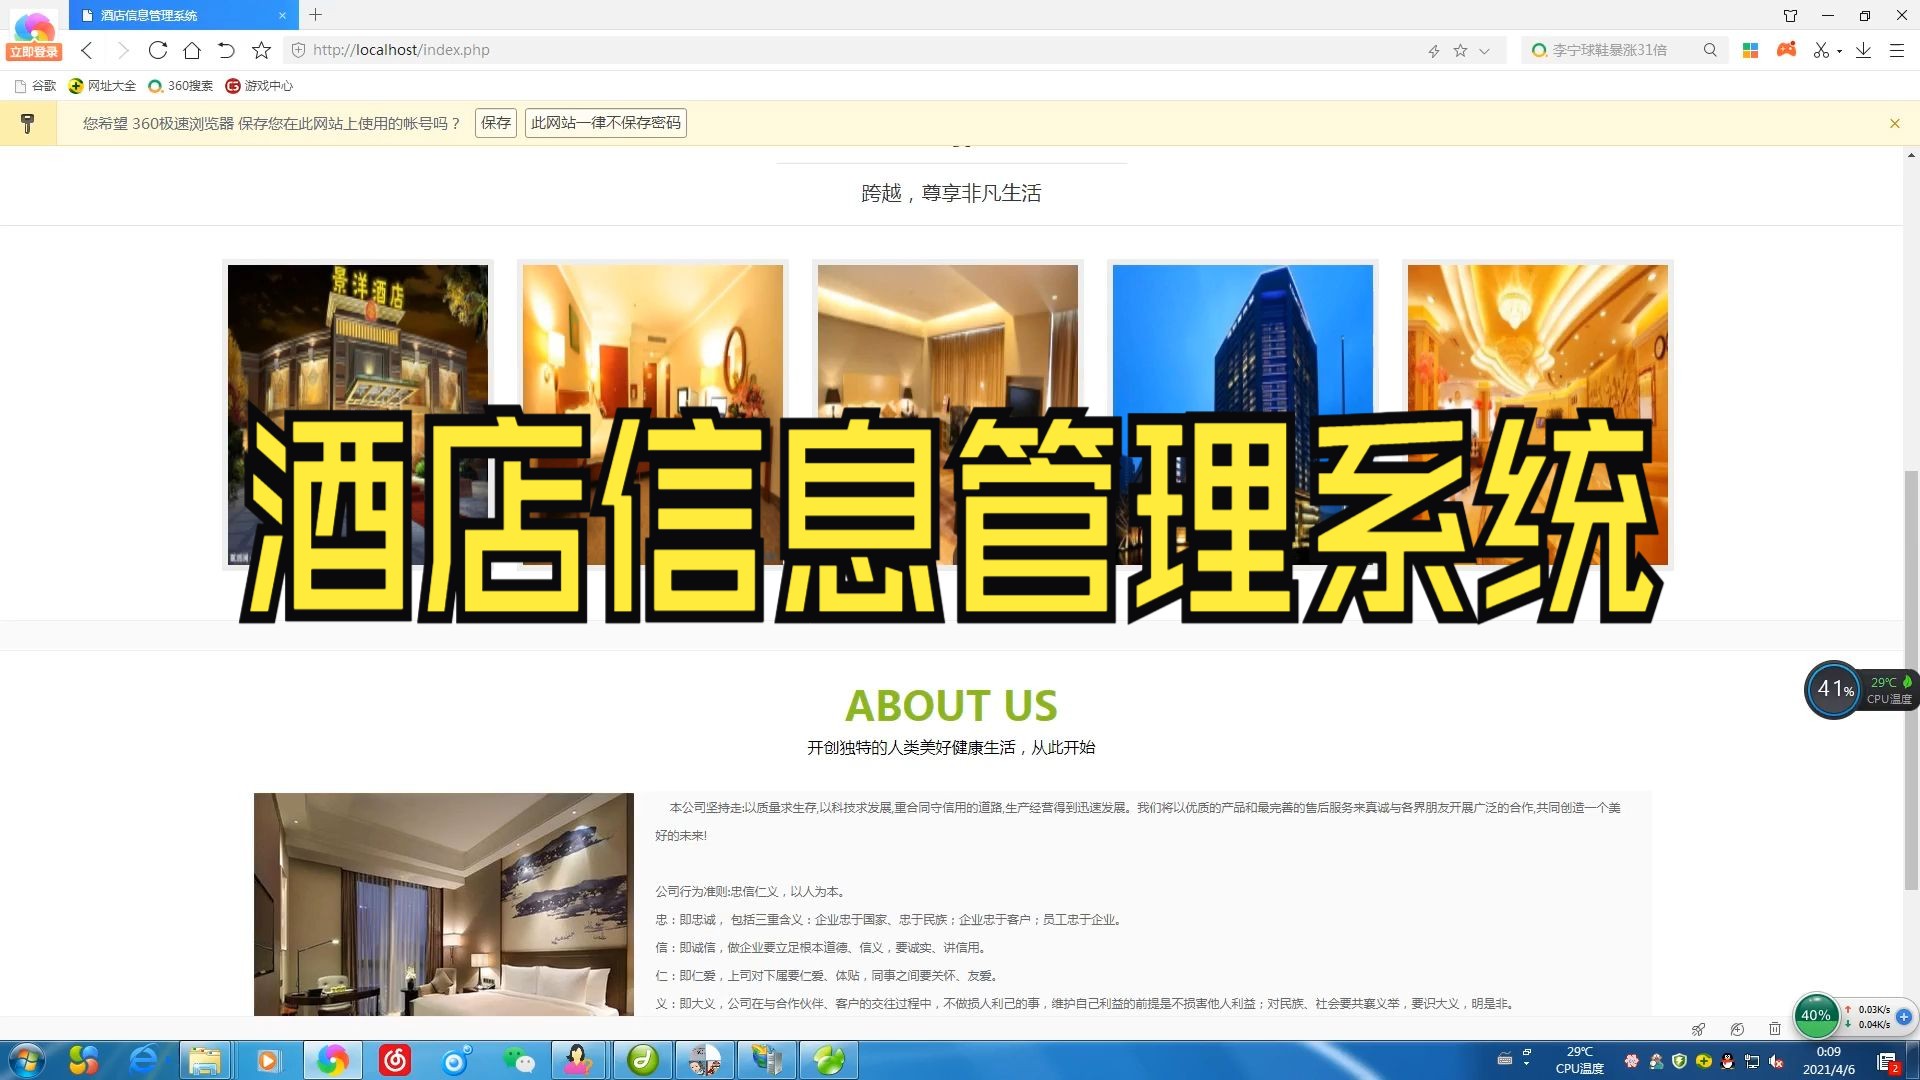Open the game controller extension
1920x1080 pixels.
tap(1786, 49)
